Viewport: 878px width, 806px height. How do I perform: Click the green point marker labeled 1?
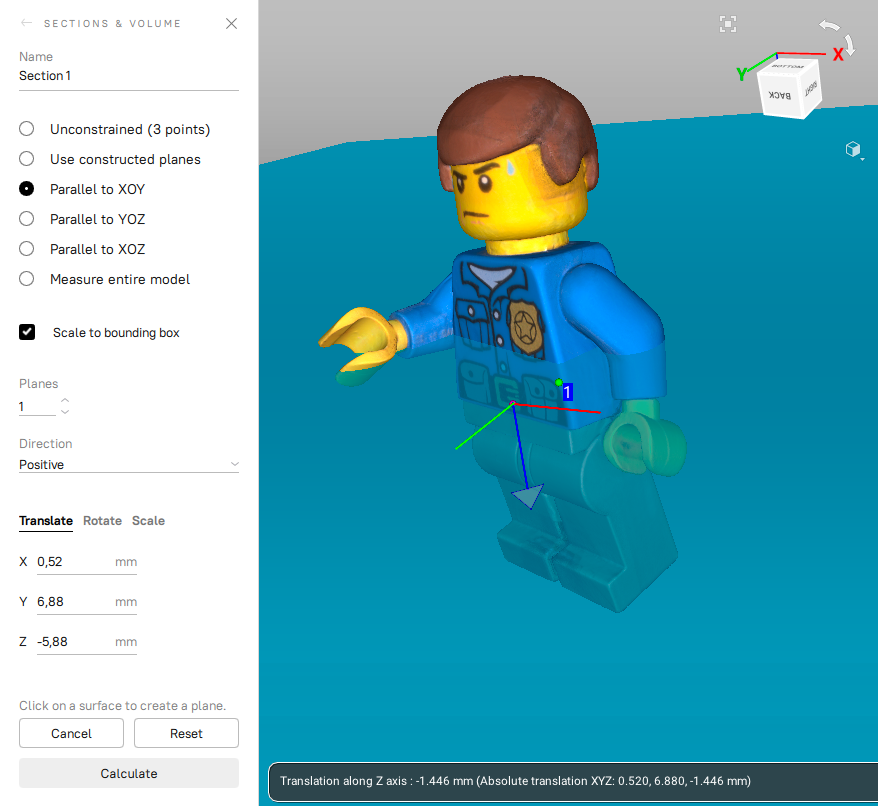coord(559,383)
